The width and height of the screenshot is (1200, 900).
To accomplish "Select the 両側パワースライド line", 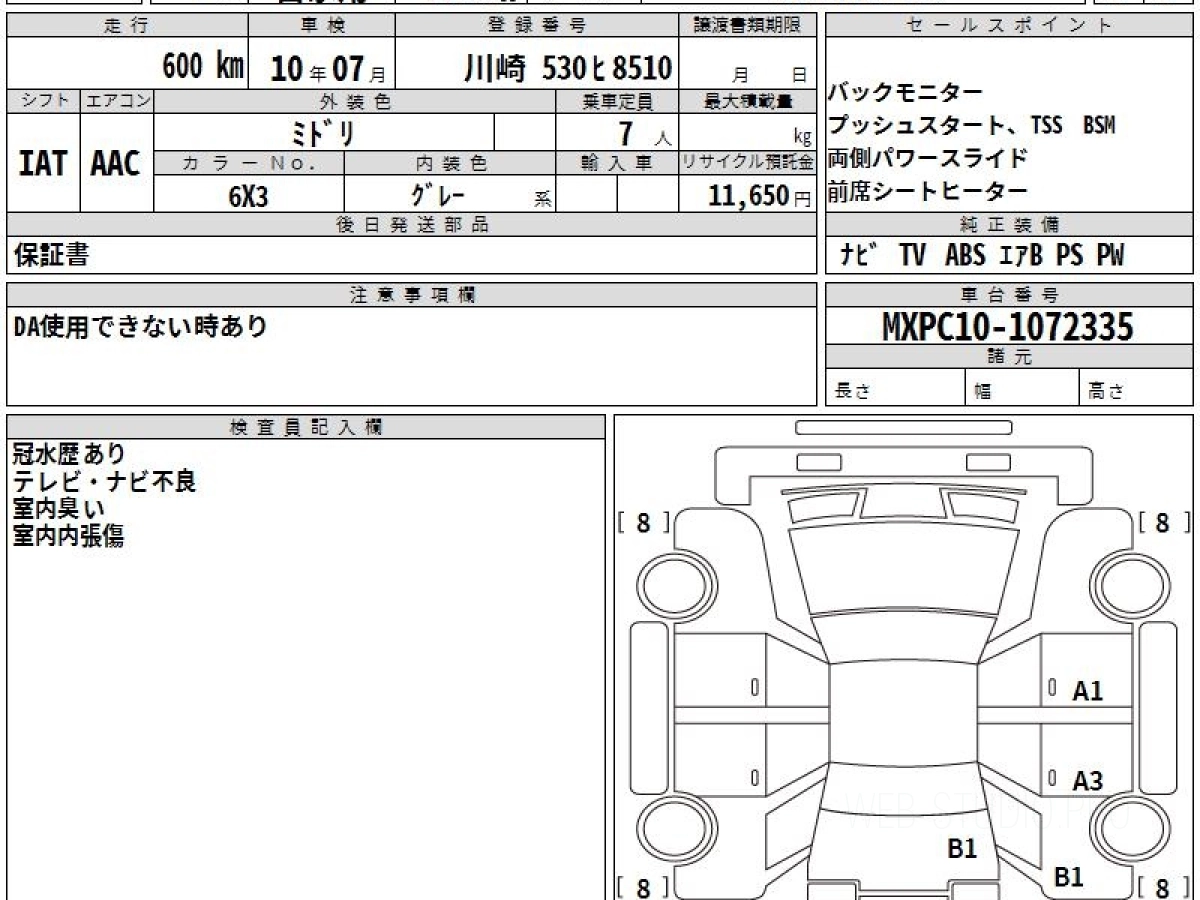I will pos(927,158).
